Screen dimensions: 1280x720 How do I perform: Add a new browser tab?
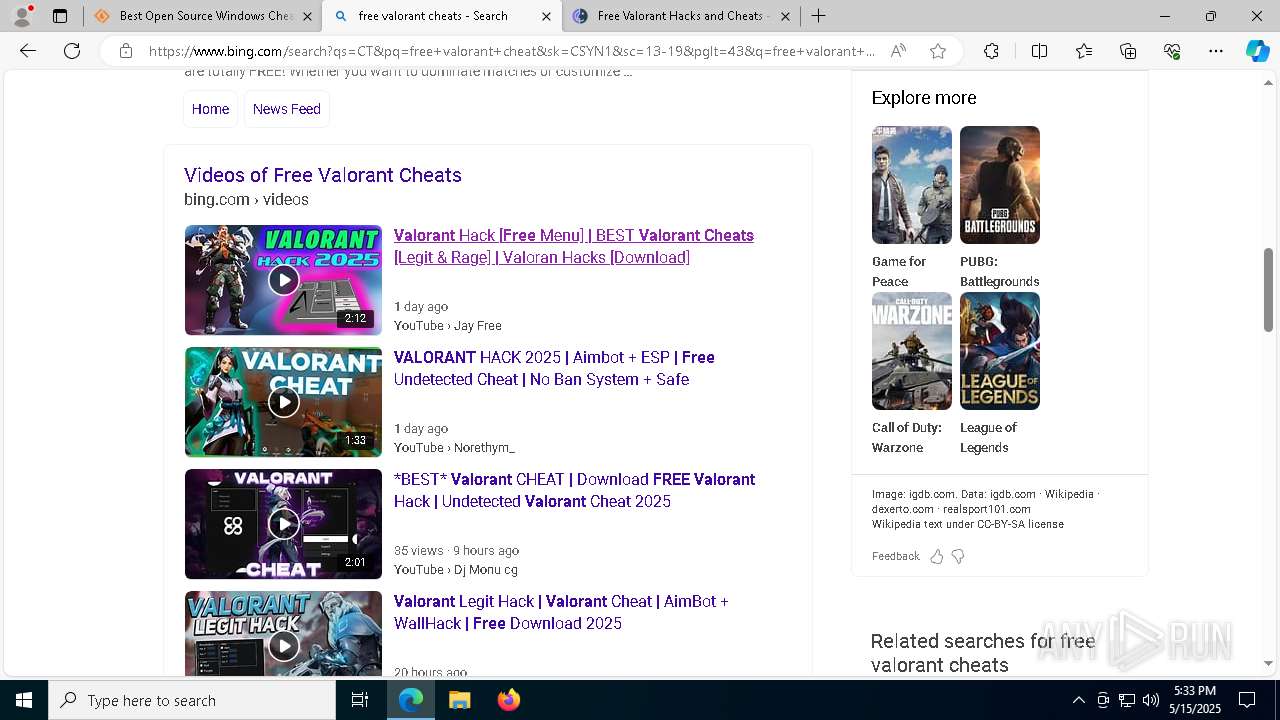(818, 16)
